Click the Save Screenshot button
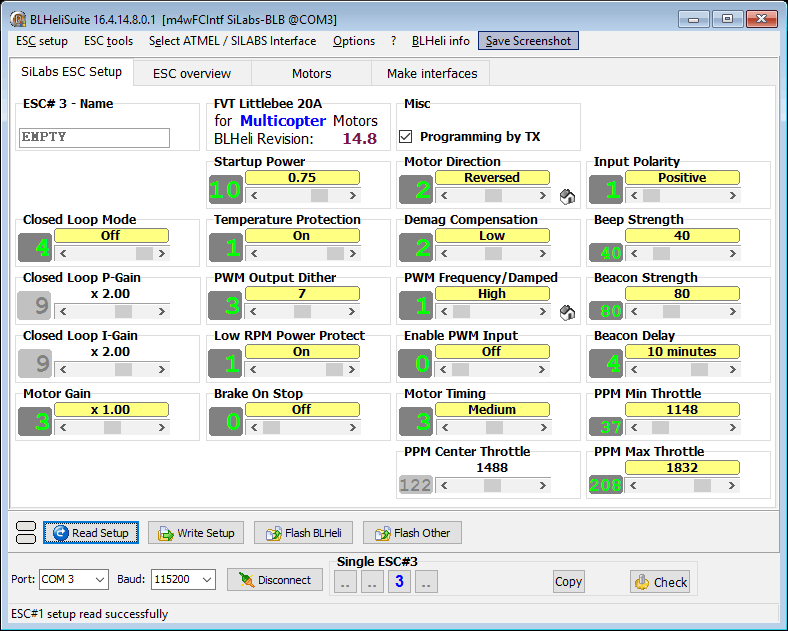This screenshot has height=631, width=788. [x=528, y=41]
